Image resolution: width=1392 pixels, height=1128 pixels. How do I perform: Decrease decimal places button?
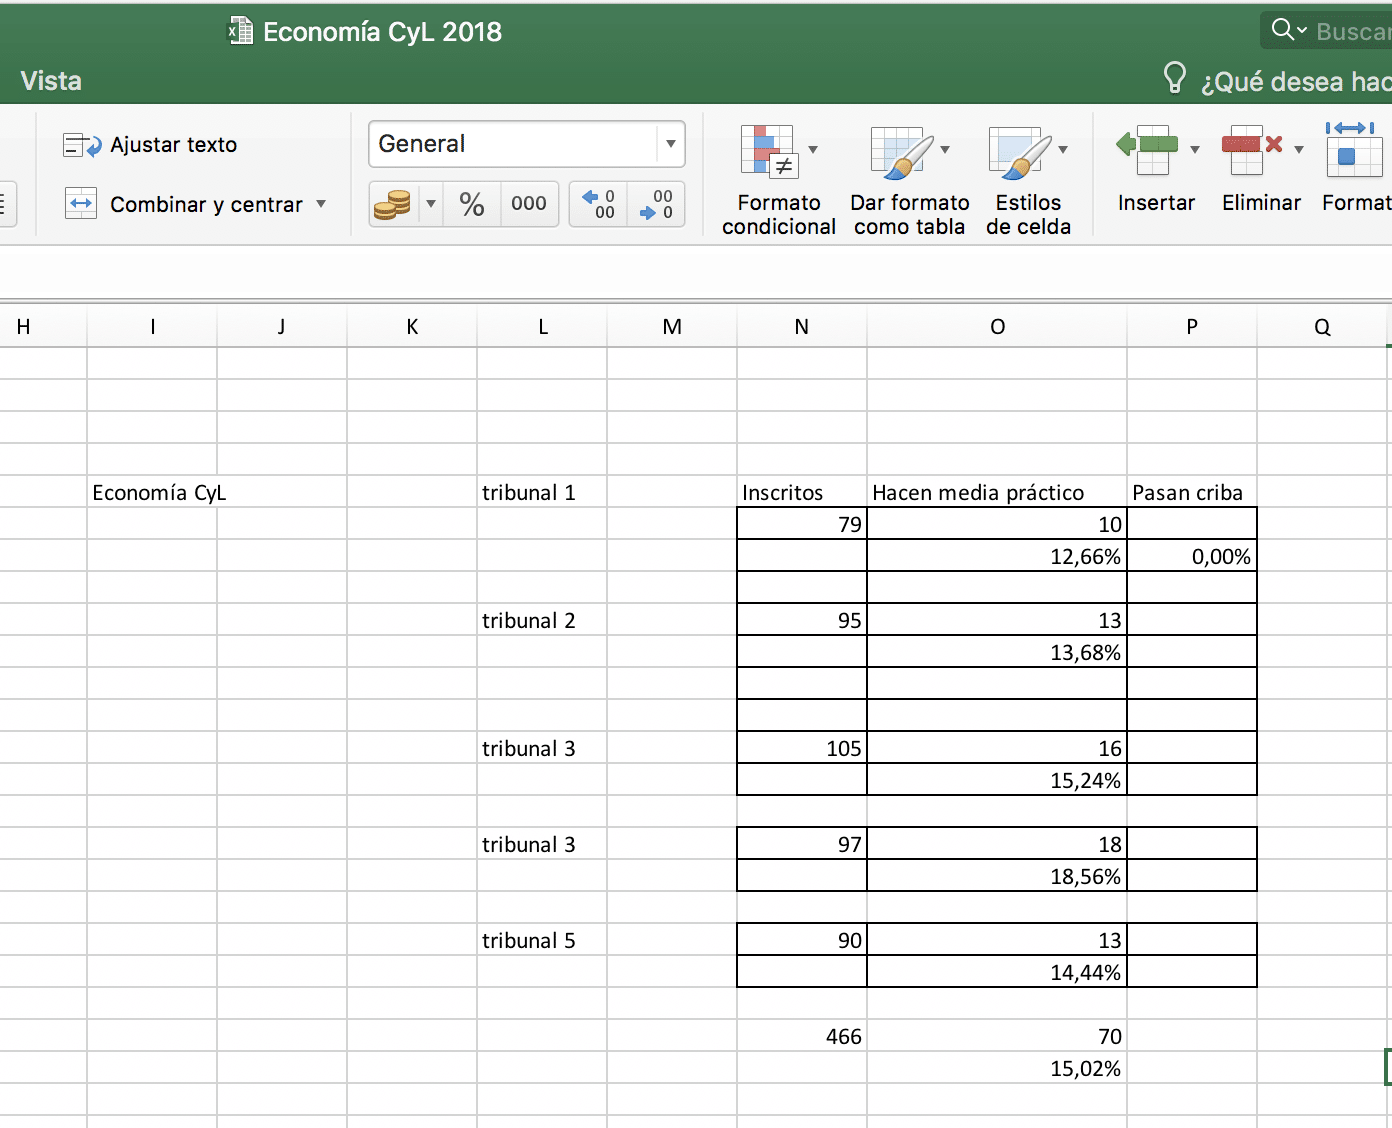[x=656, y=204]
